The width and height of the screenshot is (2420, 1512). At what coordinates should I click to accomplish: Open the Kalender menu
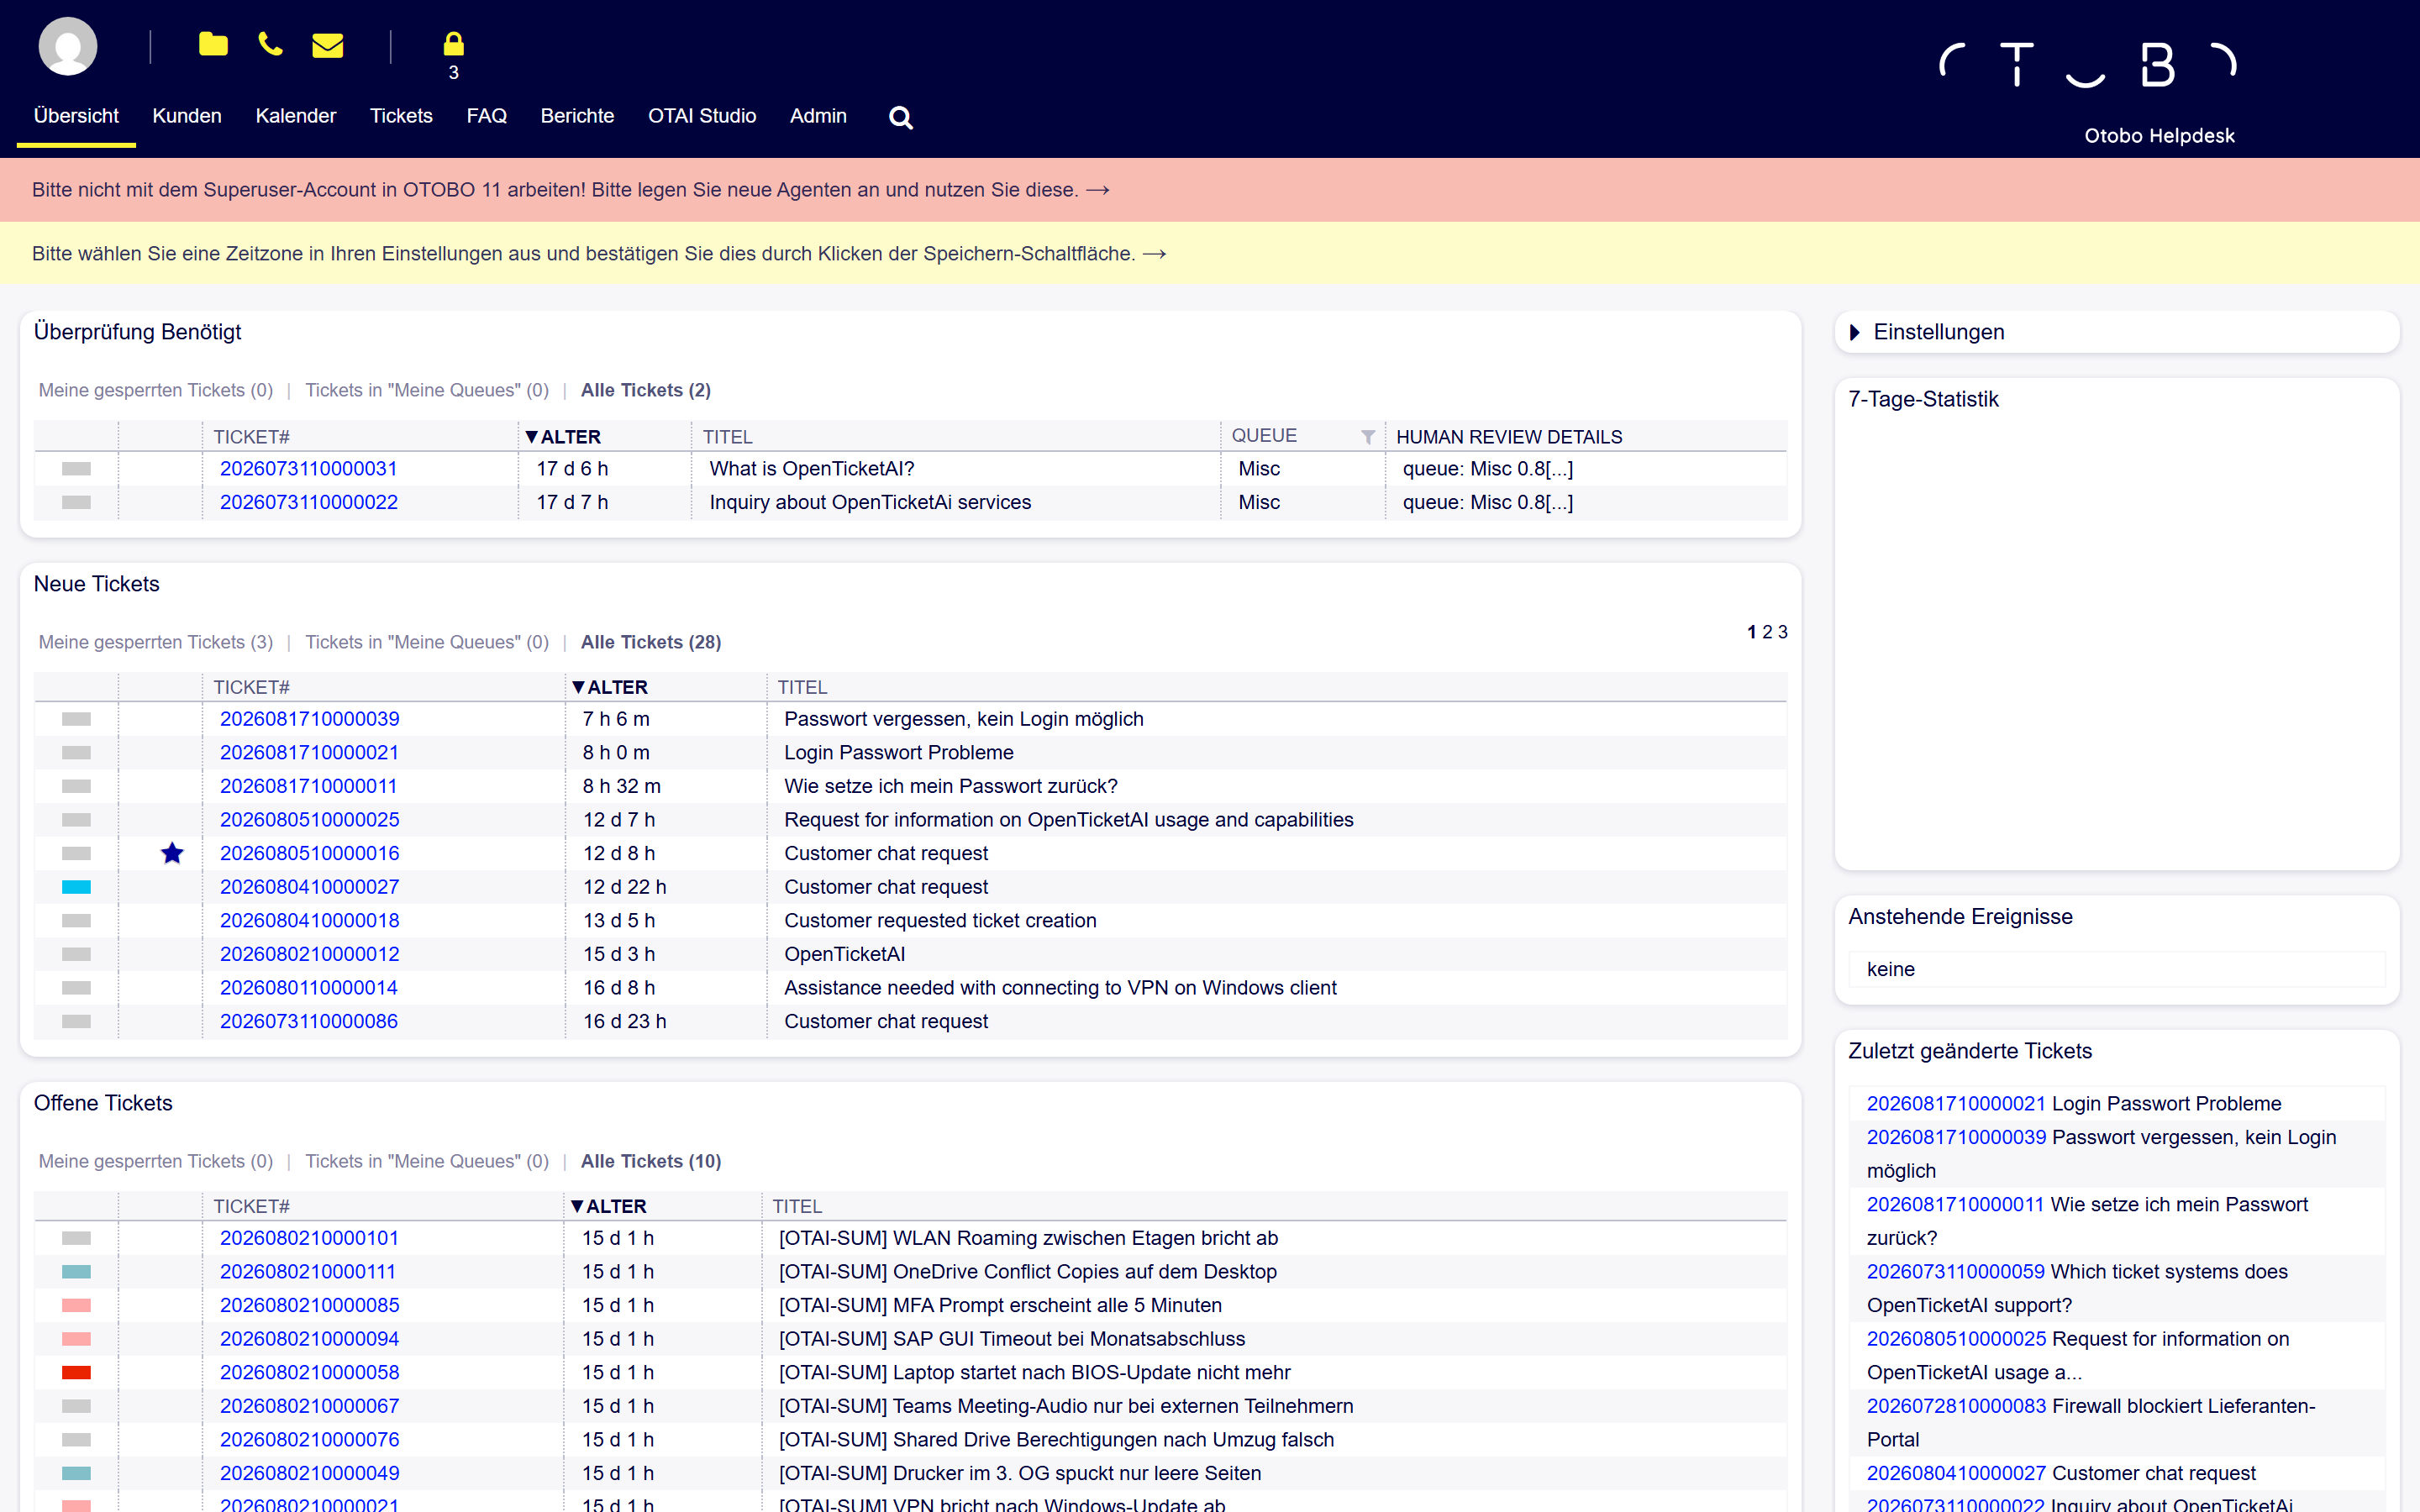[296, 116]
